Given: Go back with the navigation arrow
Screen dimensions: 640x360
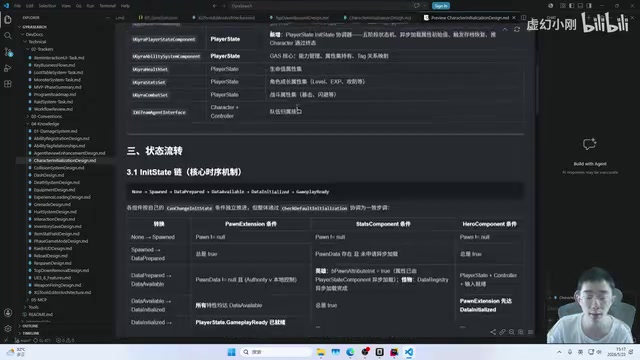Looking at the screenshot, I should point(215,6).
